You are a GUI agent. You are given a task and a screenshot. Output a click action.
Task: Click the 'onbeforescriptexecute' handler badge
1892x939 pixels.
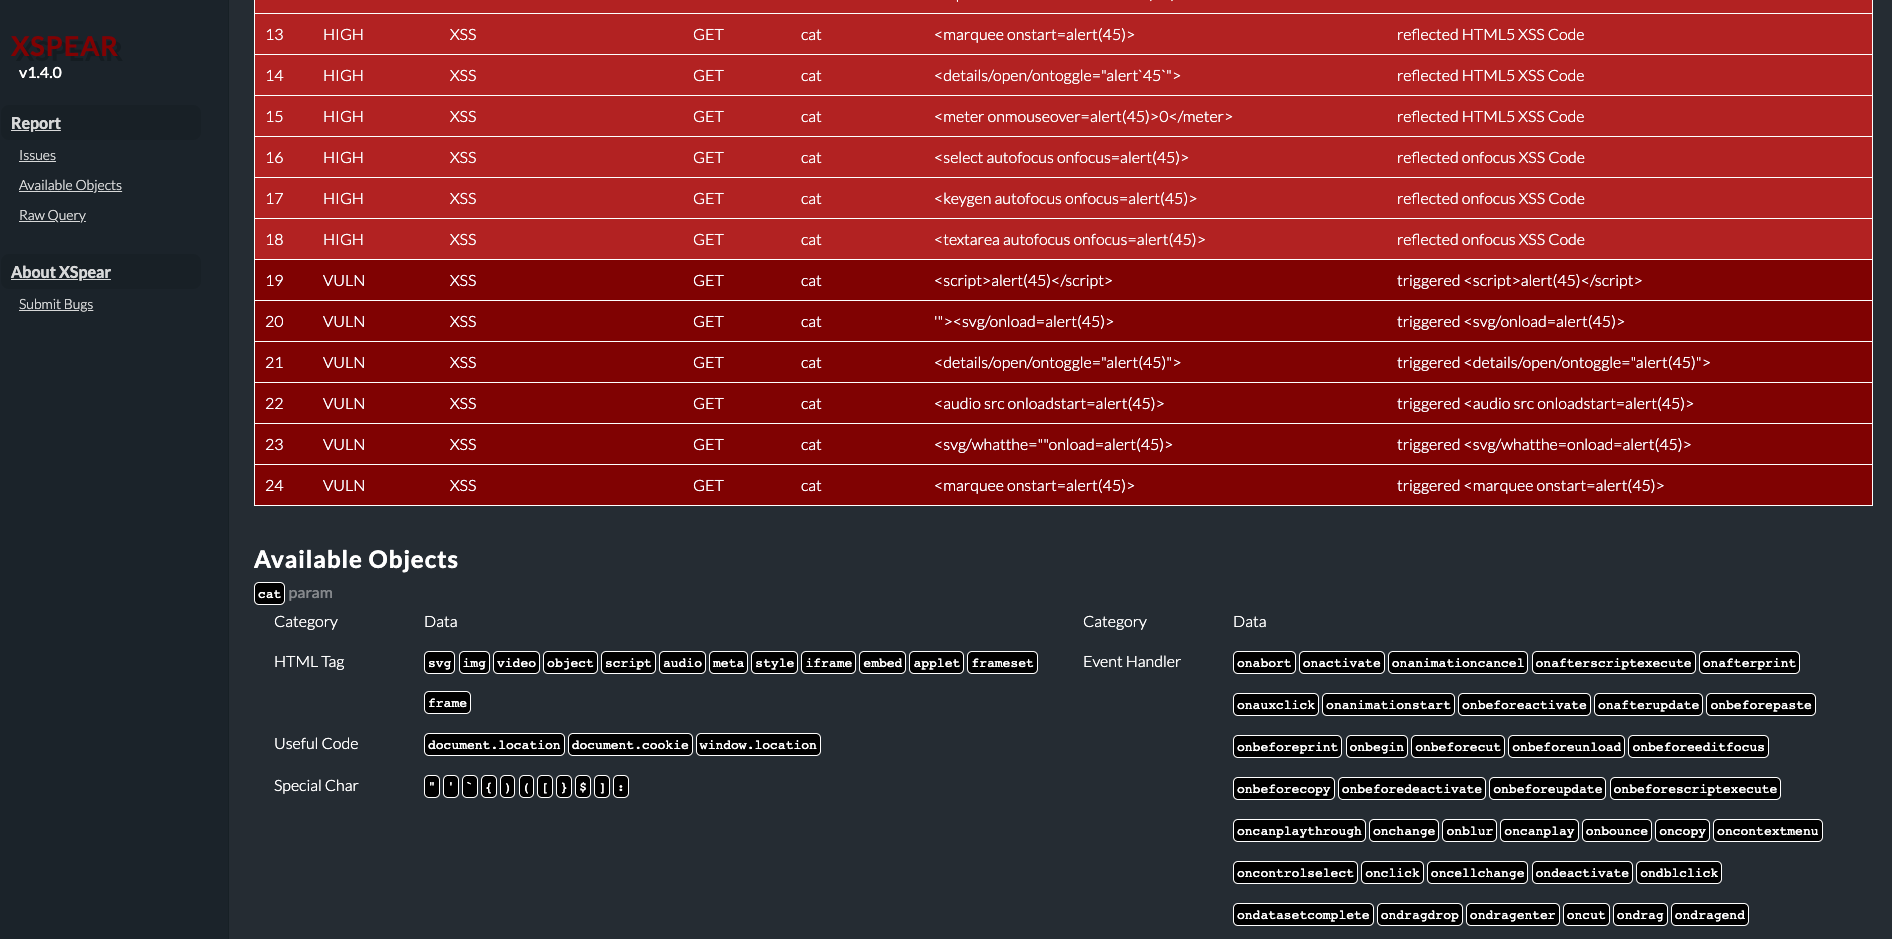(x=1695, y=789)
